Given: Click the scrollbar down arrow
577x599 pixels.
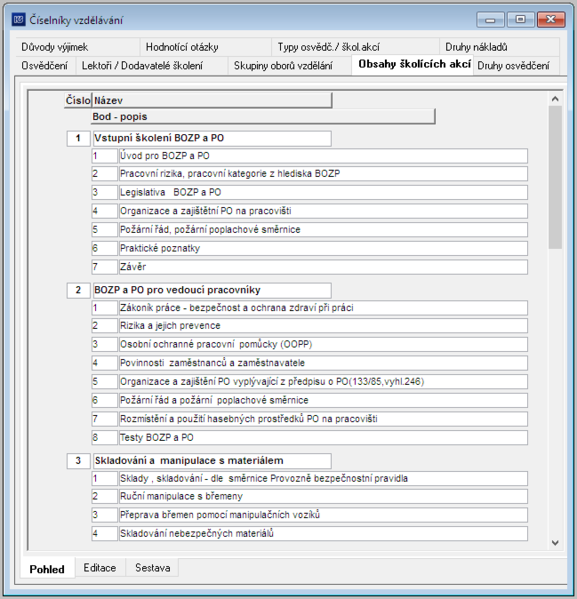Looking at the screenshot, I should (x=555, y=542).
